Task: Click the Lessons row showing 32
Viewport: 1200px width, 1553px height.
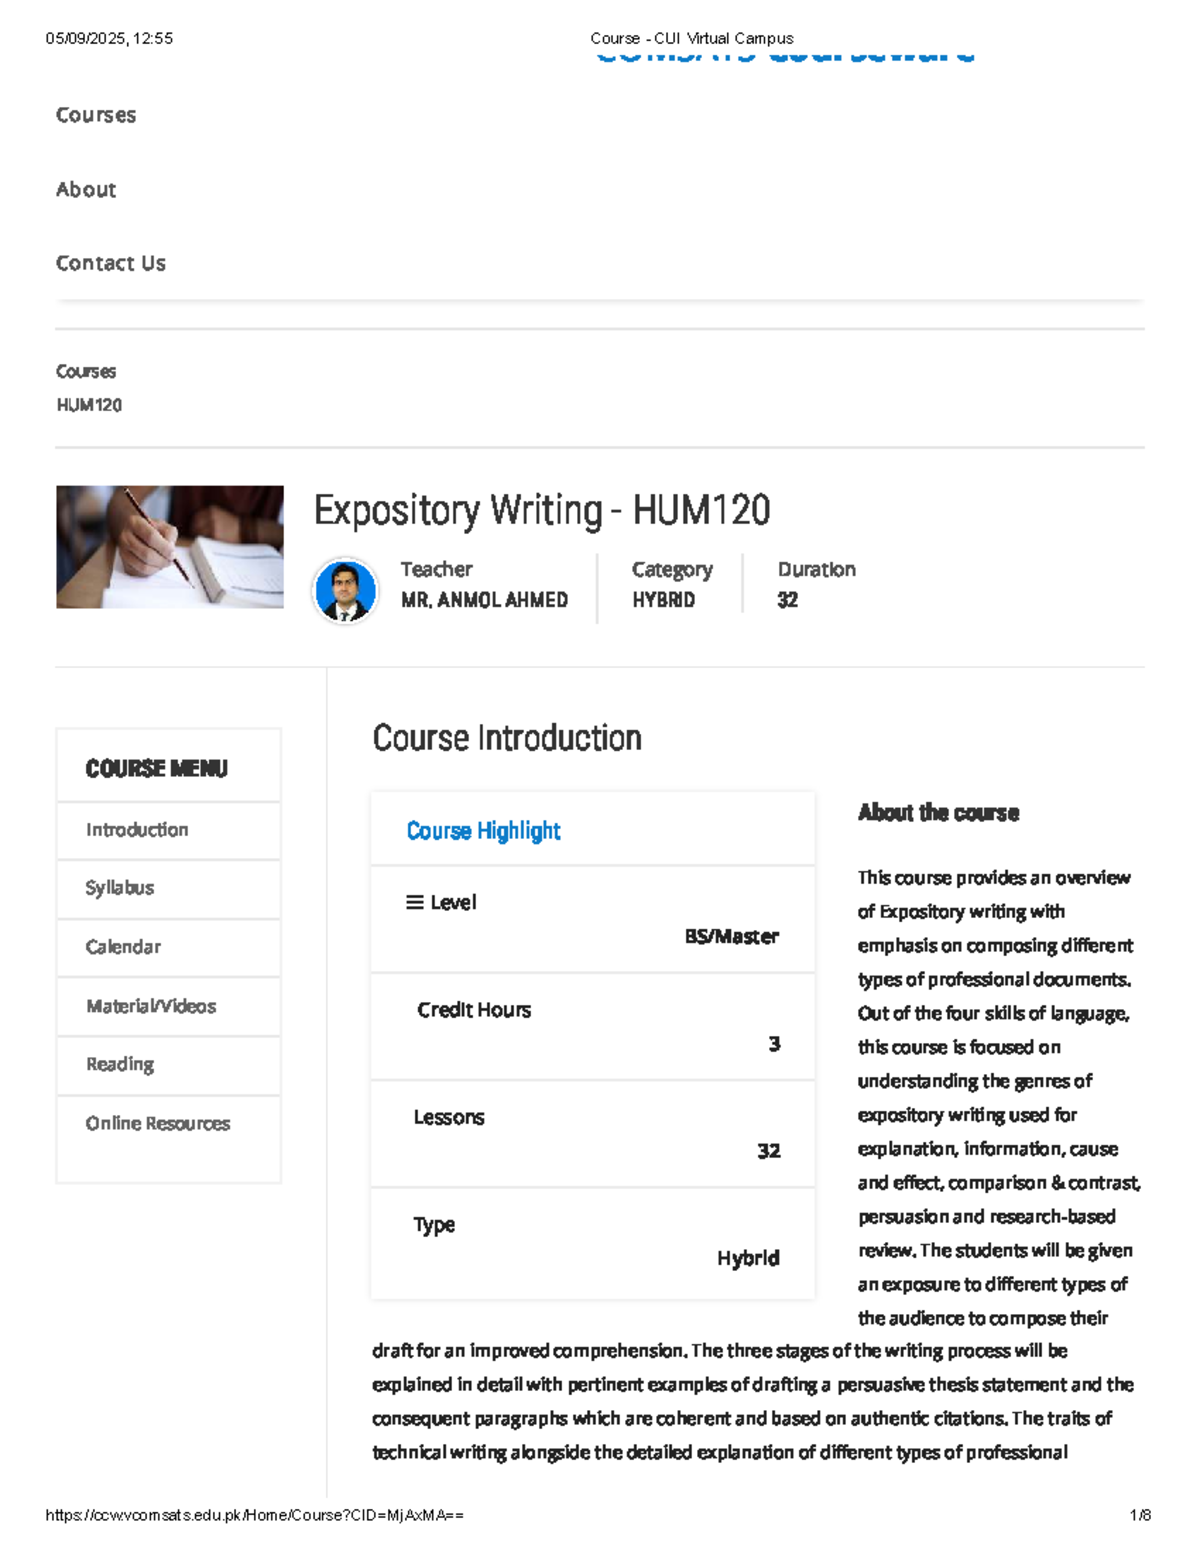Action: [593, 1134]
